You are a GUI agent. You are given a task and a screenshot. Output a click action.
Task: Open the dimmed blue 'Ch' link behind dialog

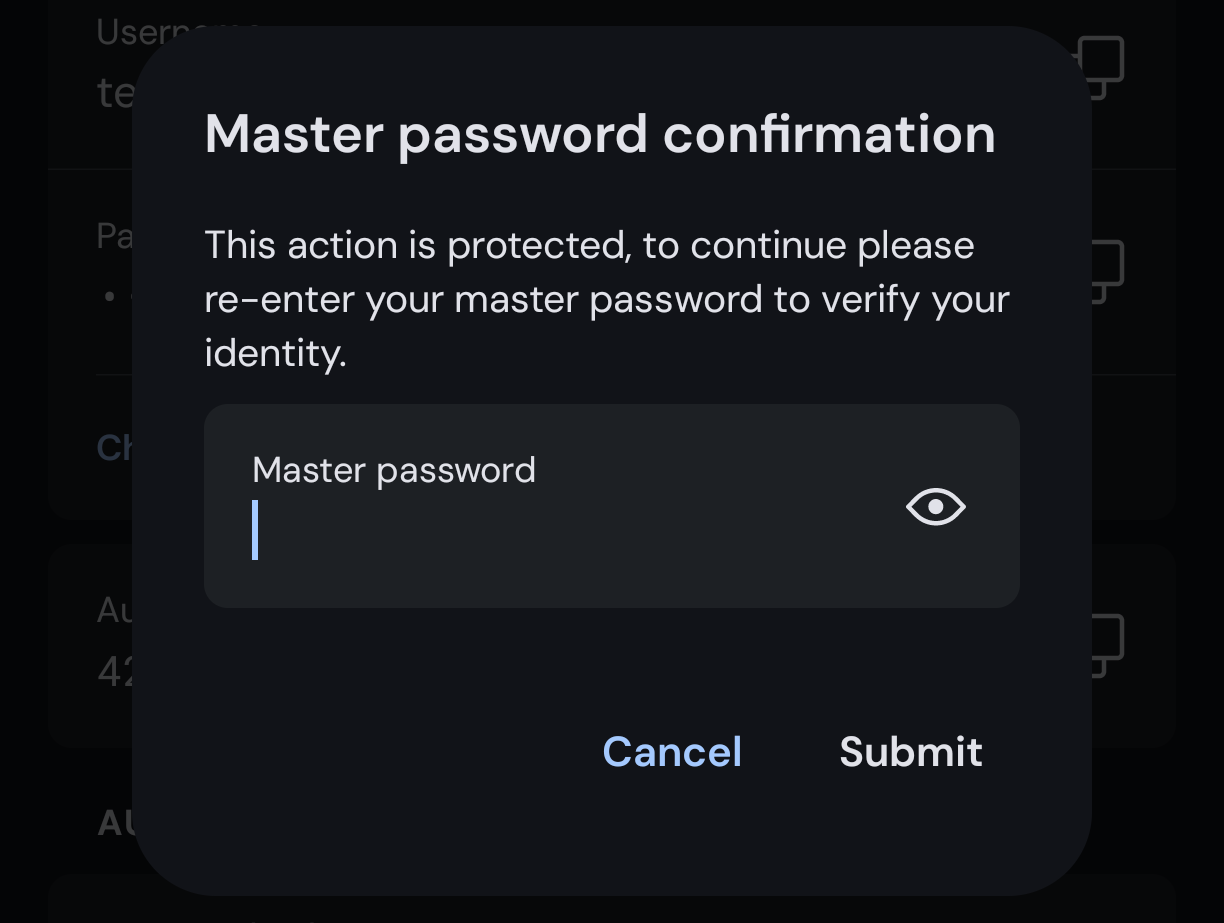[x=115, y=447]
